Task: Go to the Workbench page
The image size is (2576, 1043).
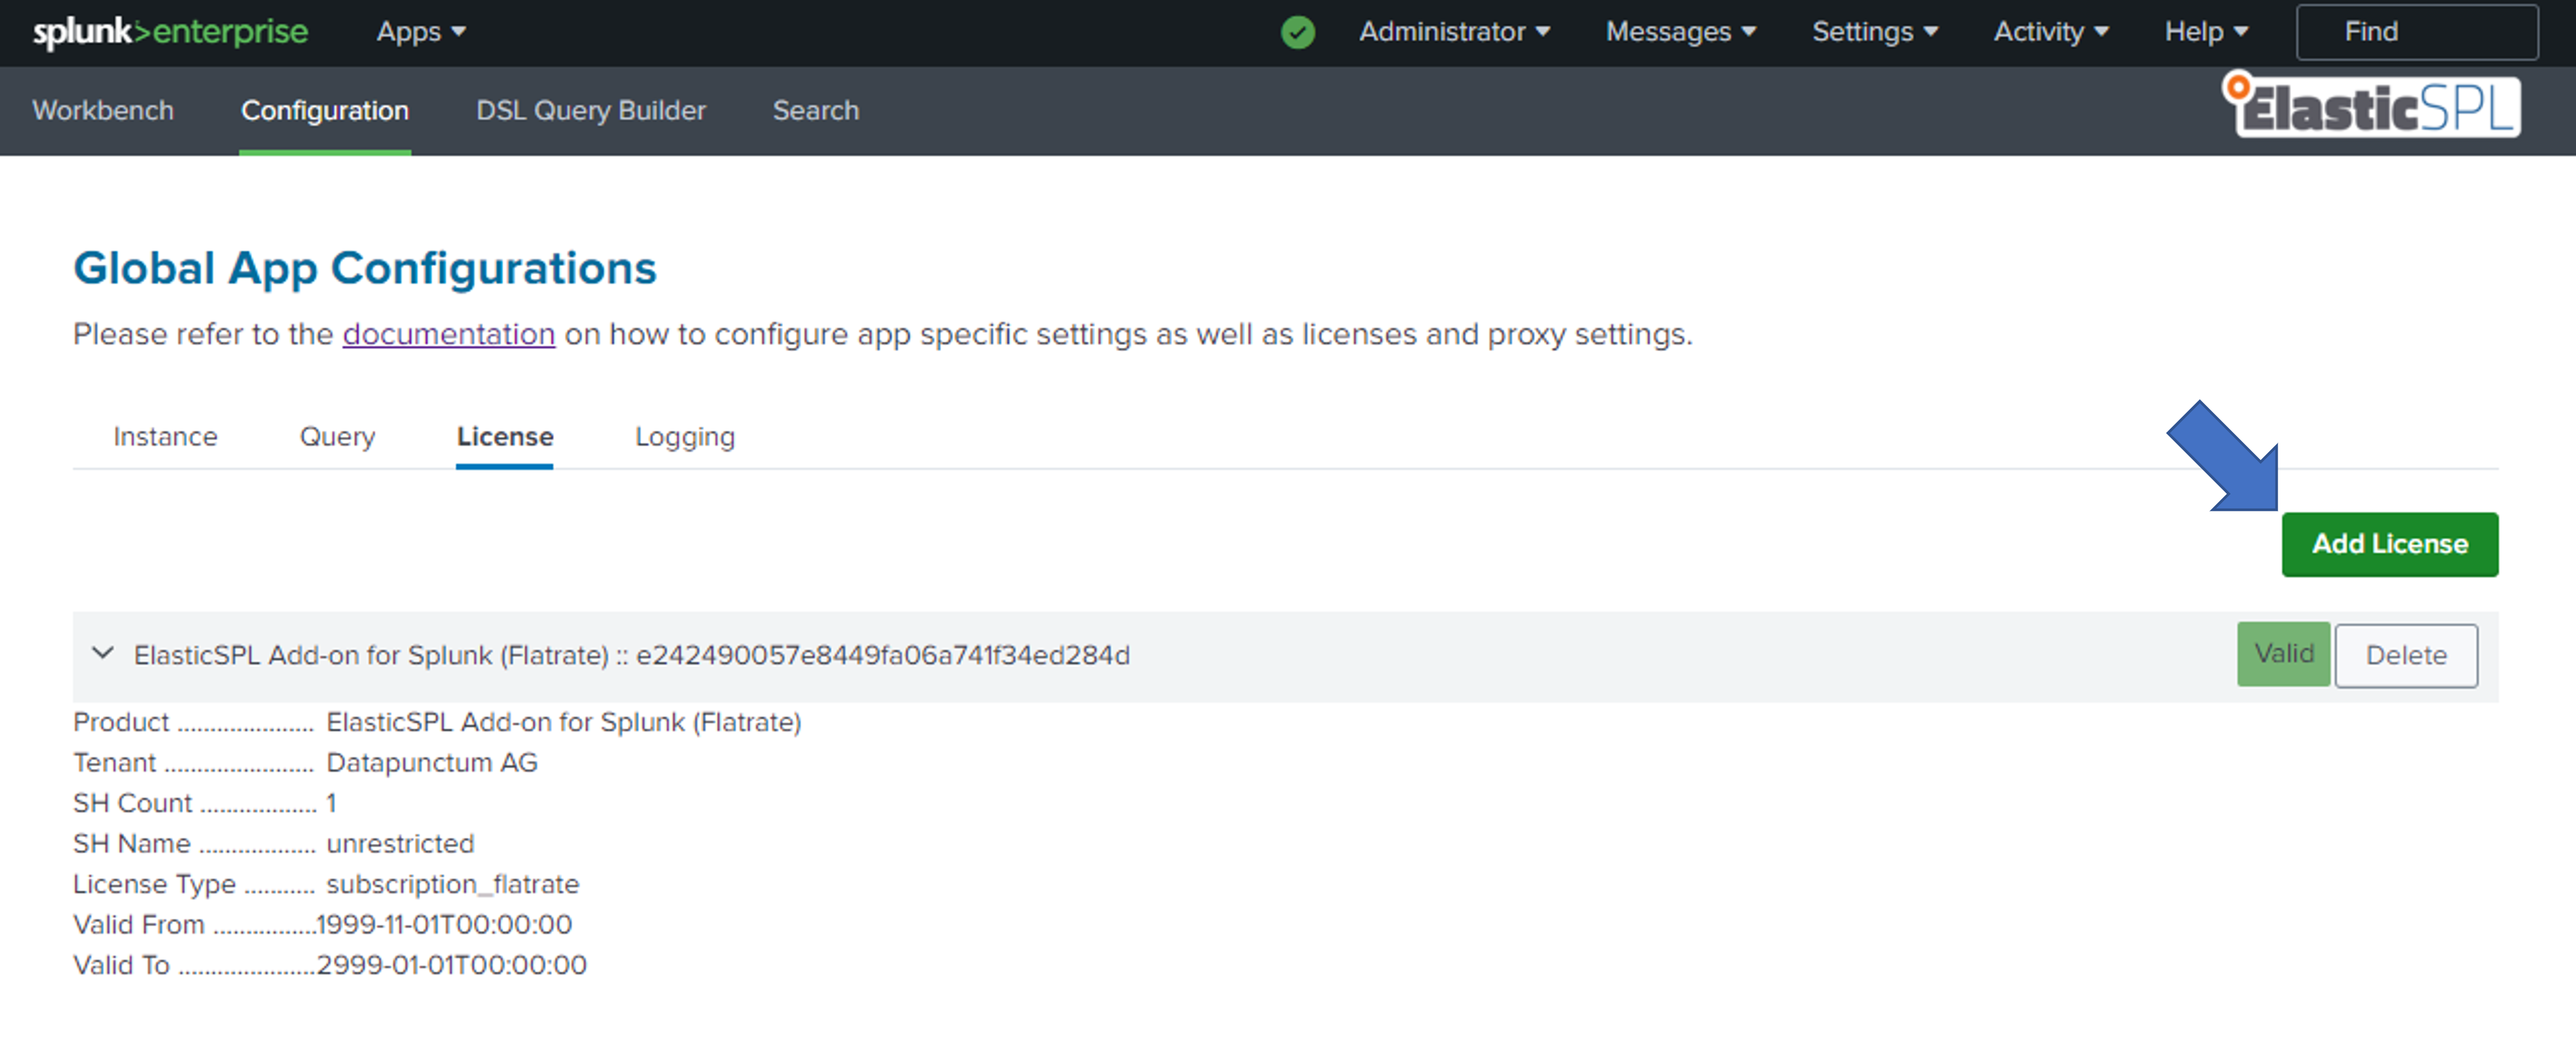Action: point(103,110)
